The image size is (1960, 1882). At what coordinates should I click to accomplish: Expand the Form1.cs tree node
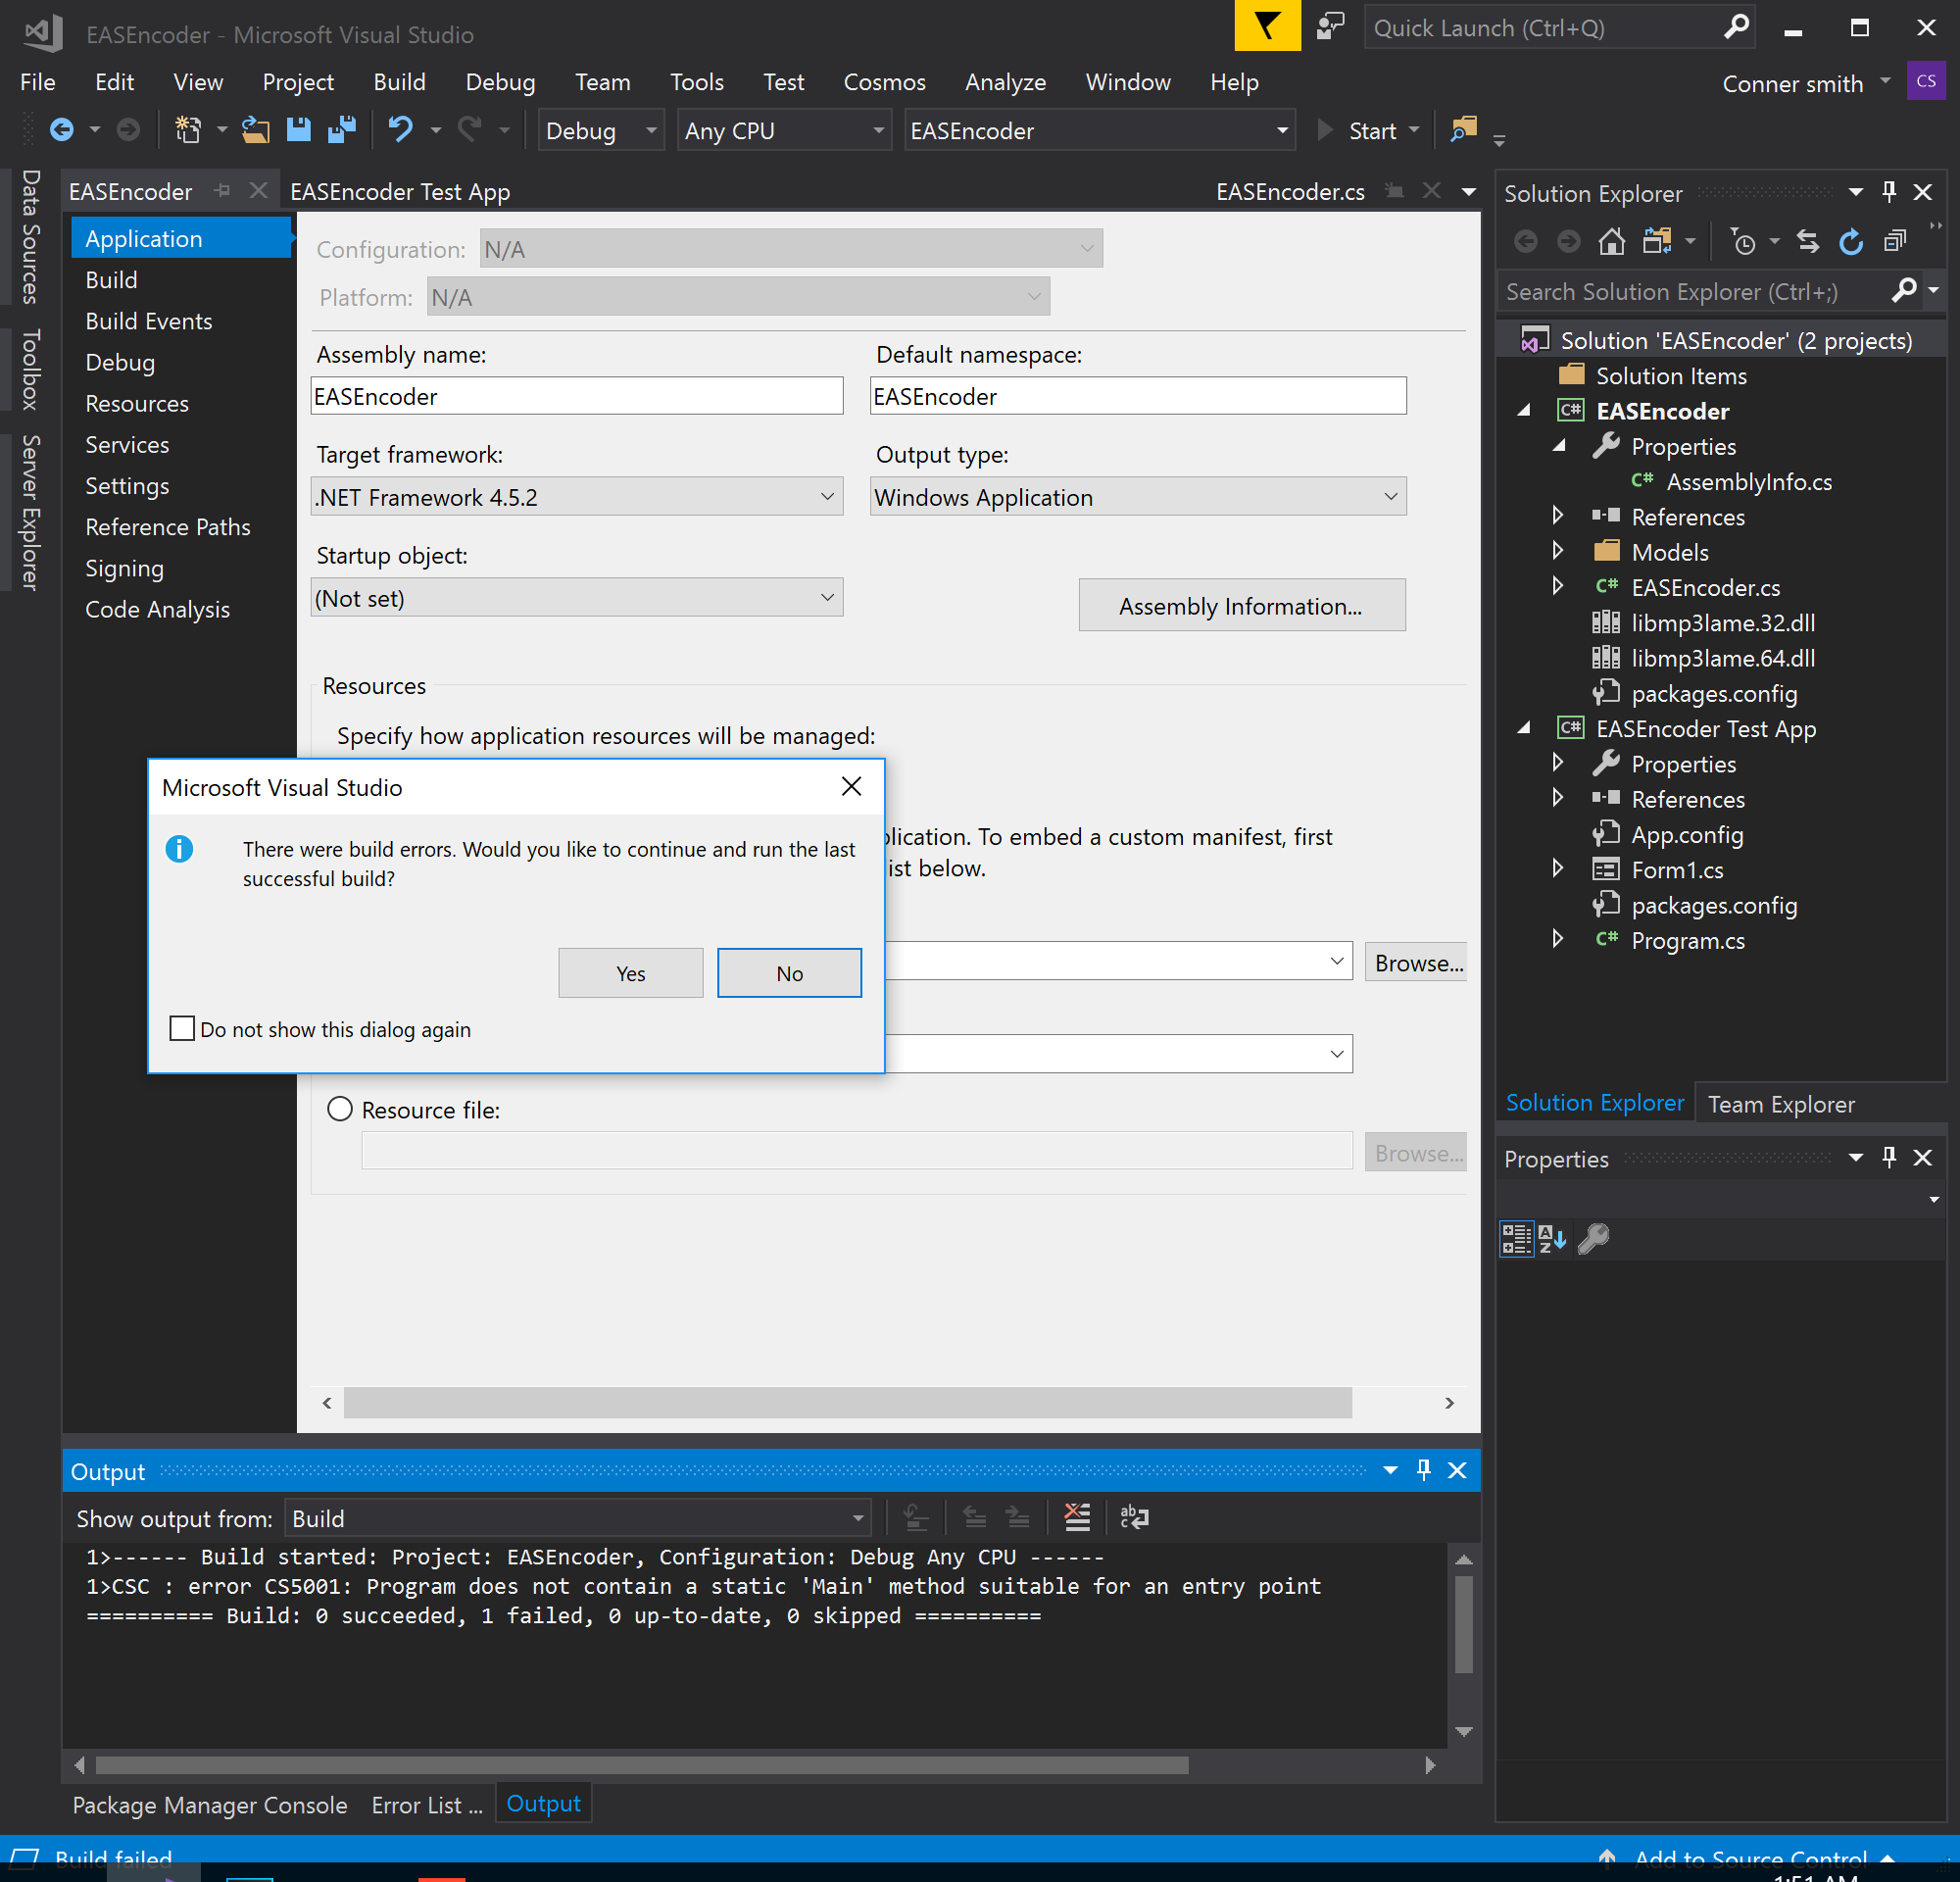(x=1557, y=868)
